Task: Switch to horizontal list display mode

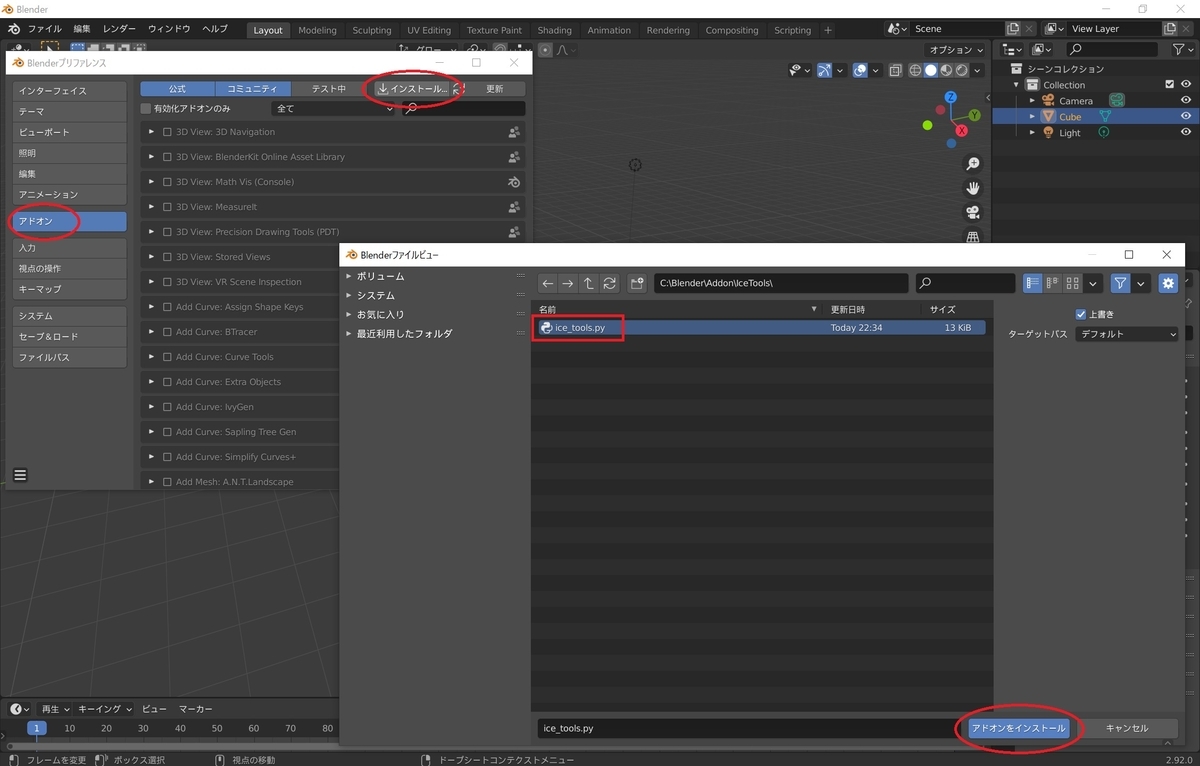Action: coord(1052,284)
